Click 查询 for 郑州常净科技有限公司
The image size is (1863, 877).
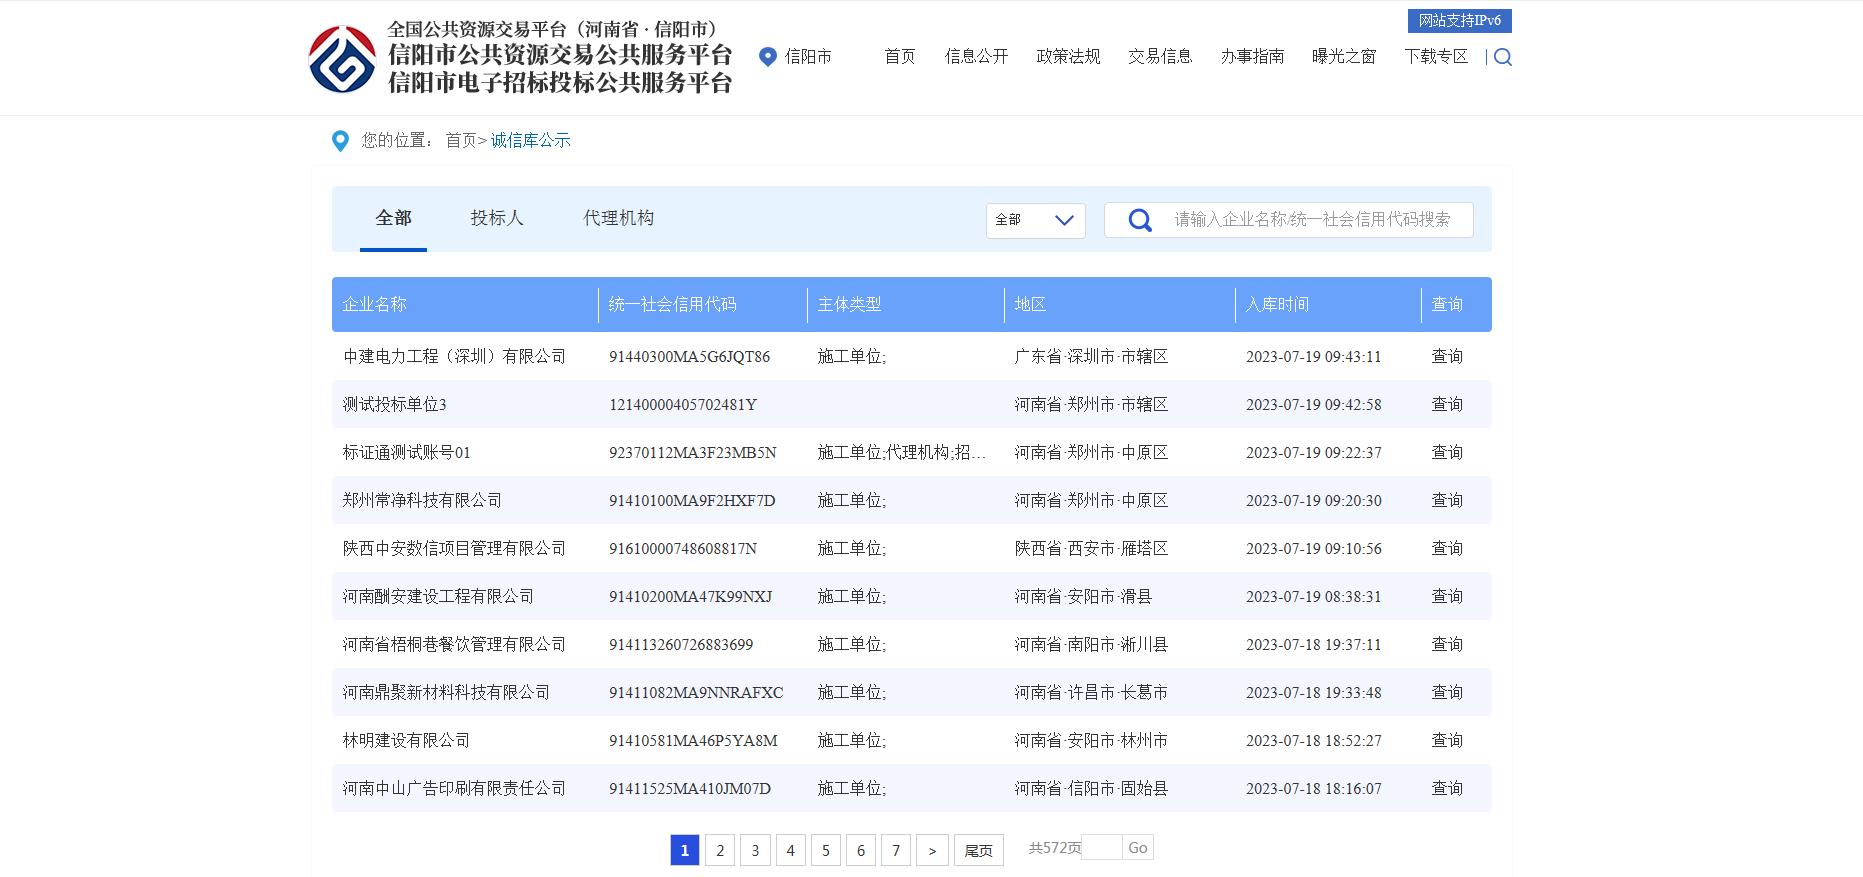point(1446,500)
